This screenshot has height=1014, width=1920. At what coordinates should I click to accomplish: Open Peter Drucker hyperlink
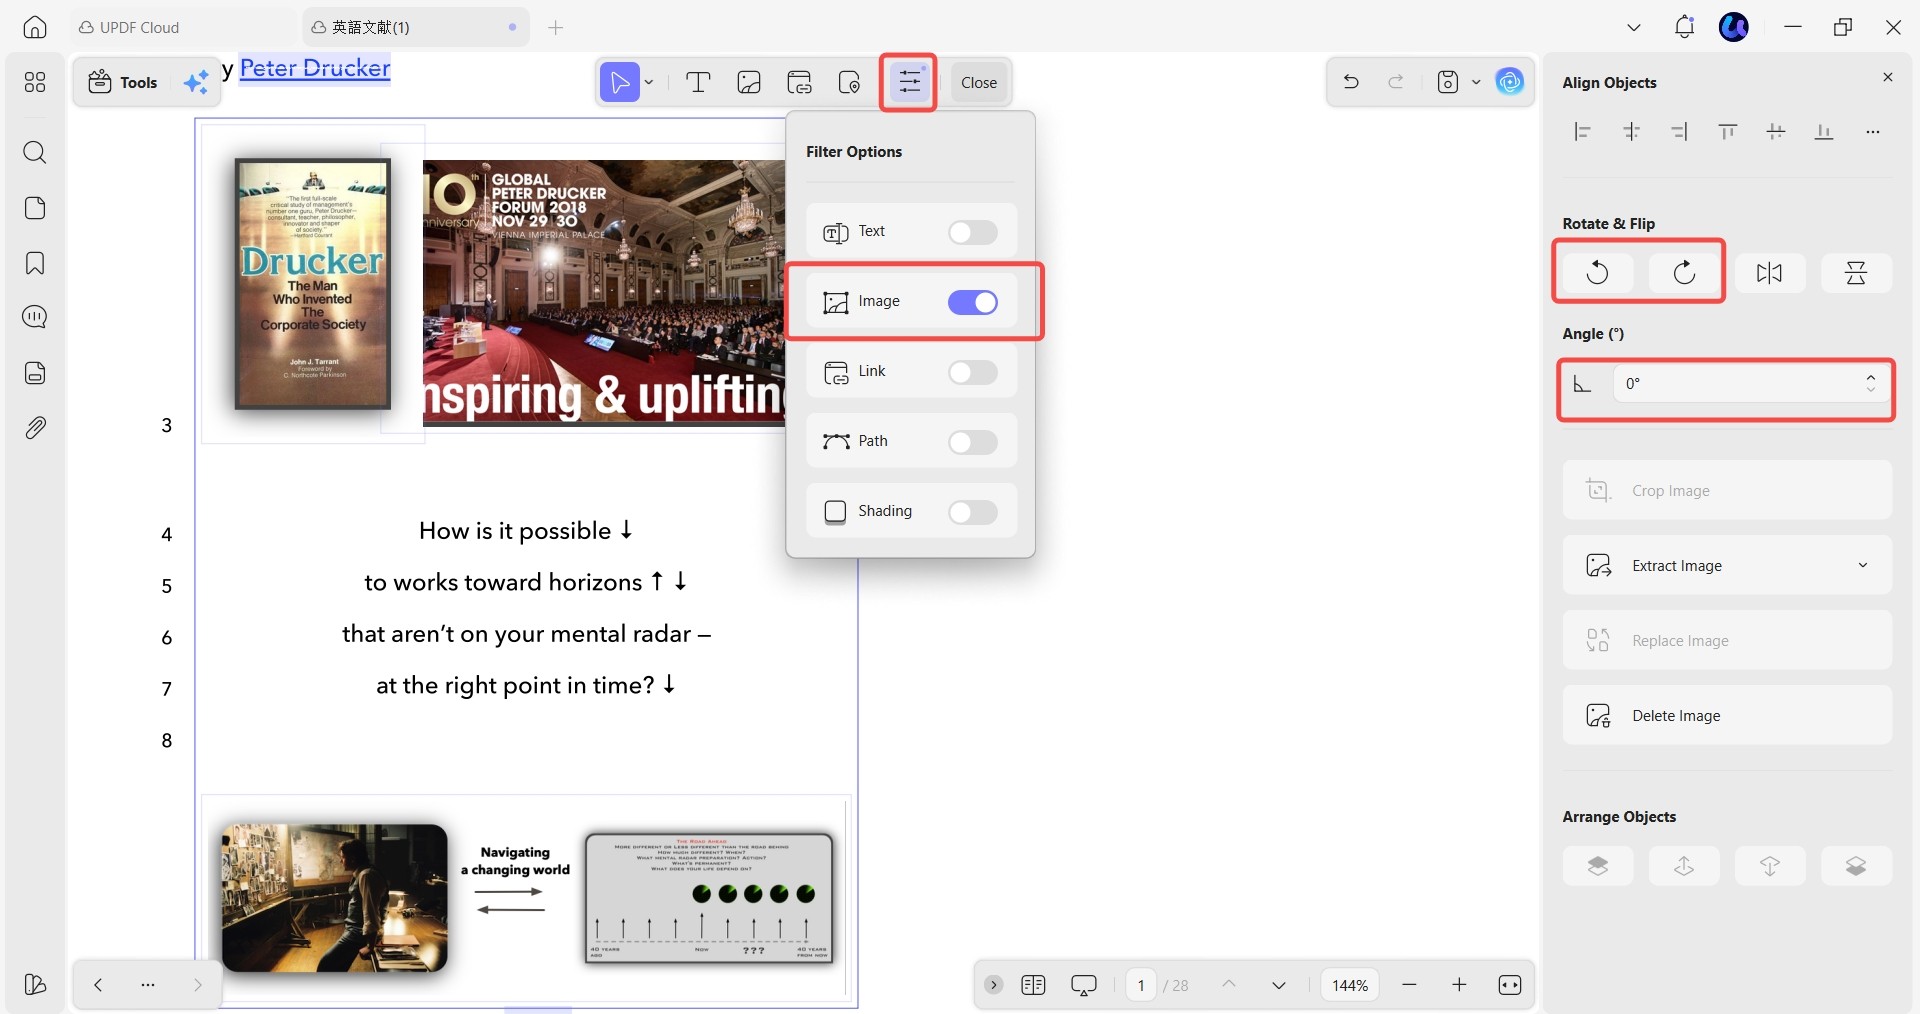pyautogui.click(x=315, y=68)
